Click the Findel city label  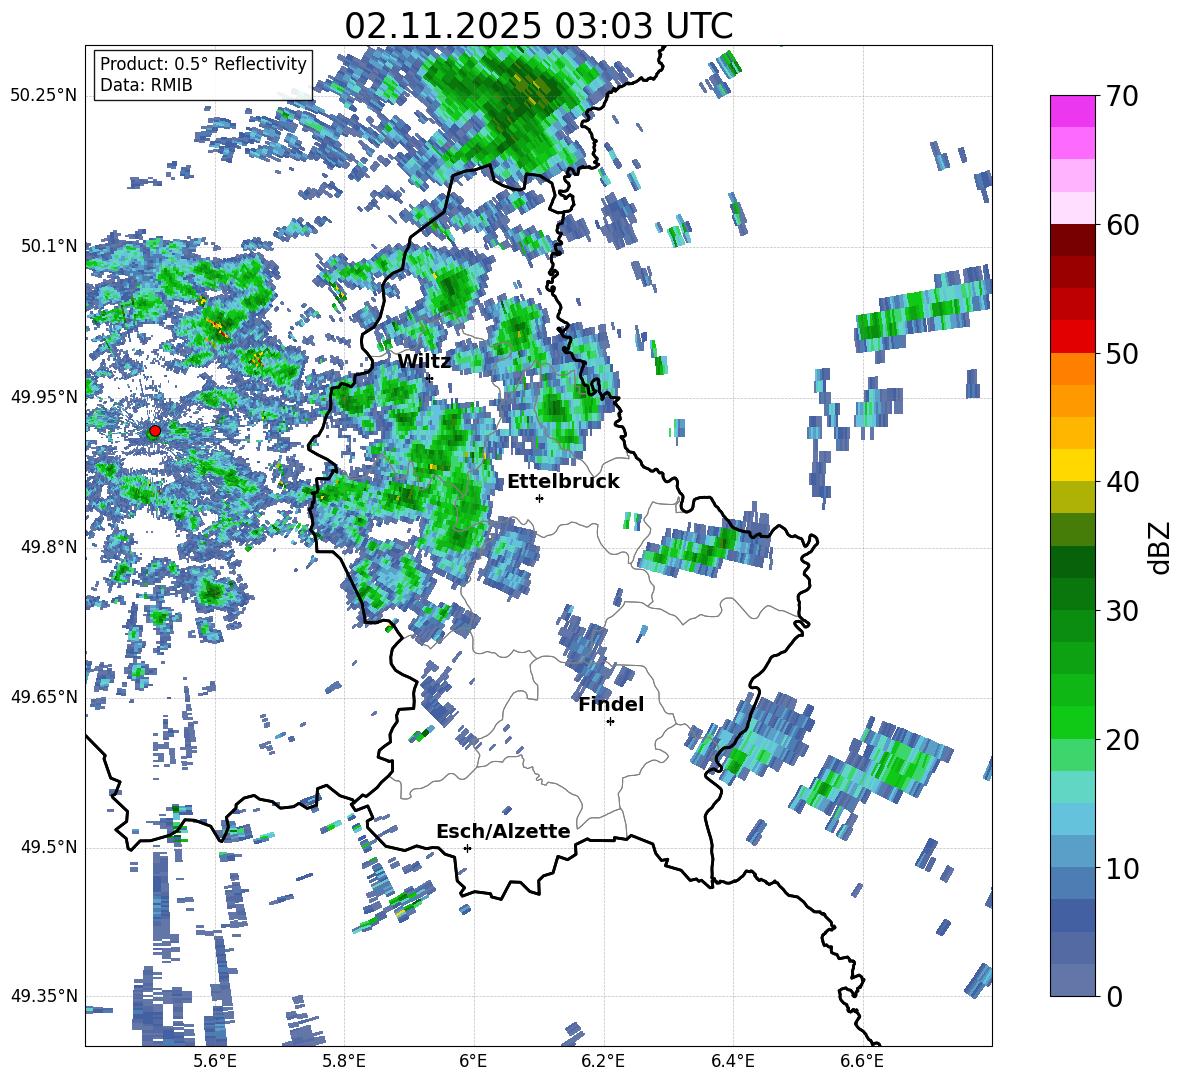tap(611, 704)
